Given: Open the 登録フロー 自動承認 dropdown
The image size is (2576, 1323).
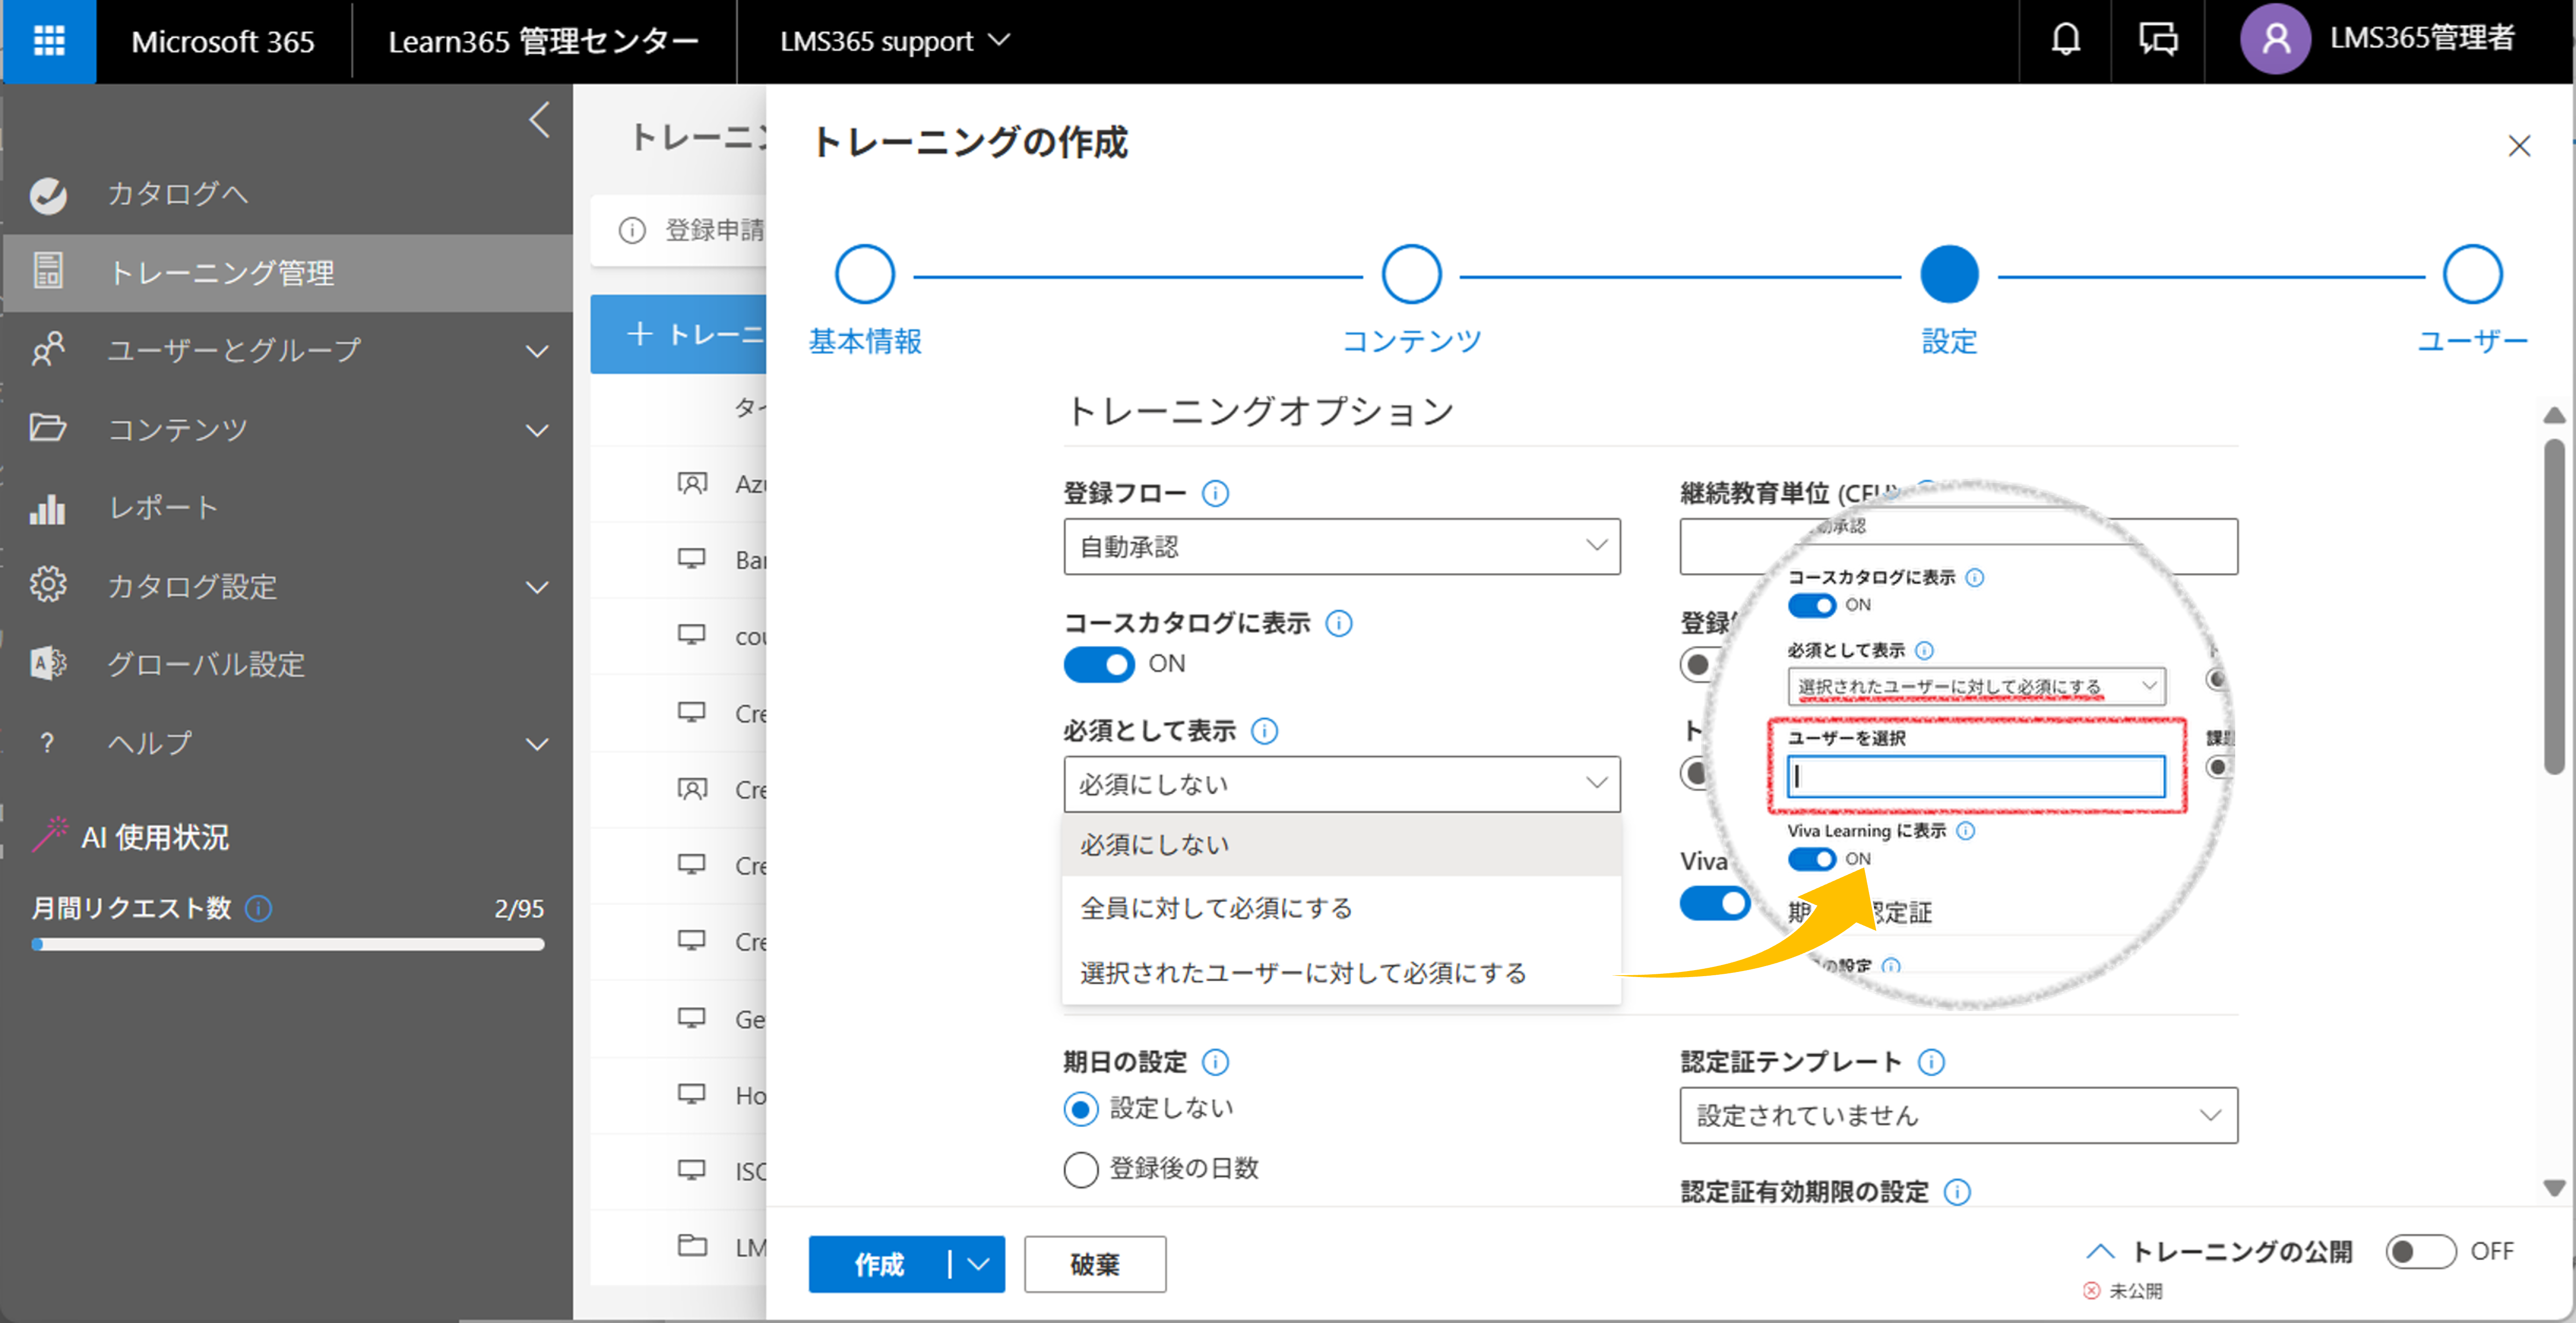Looking at the screenshot, I should coord(1341,547).
